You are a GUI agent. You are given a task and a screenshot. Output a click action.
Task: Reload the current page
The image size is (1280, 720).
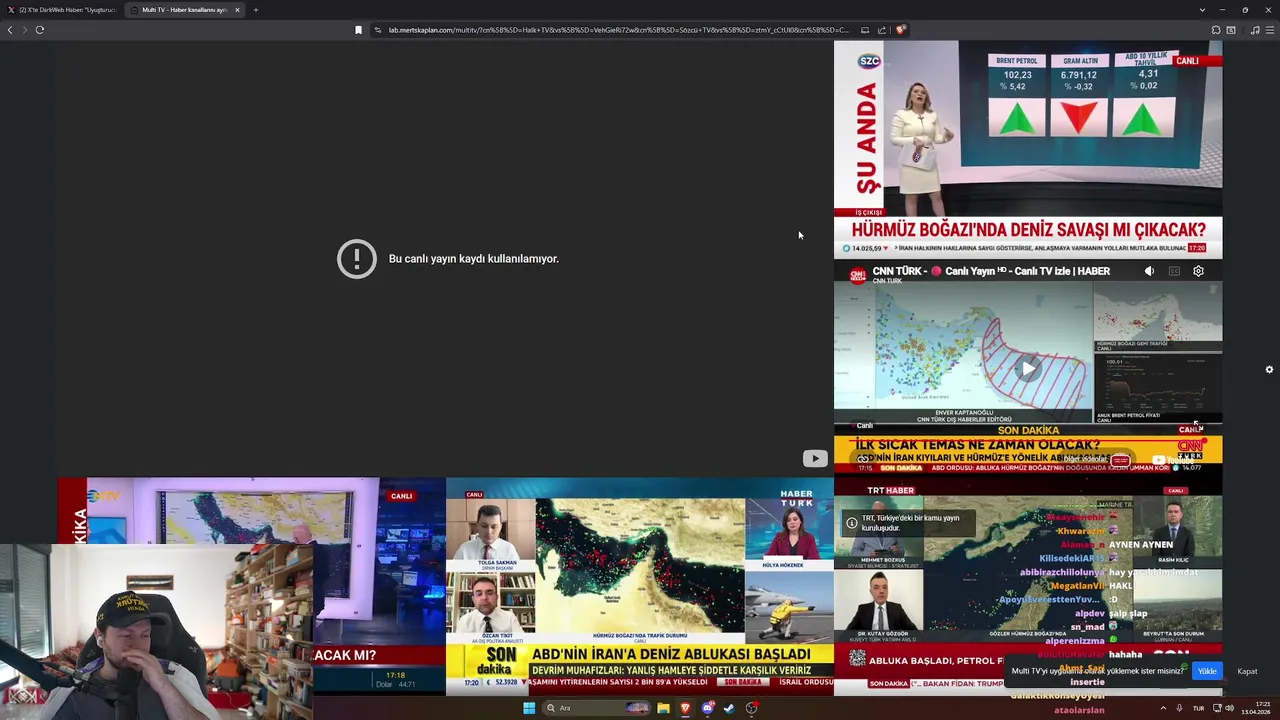40,30
